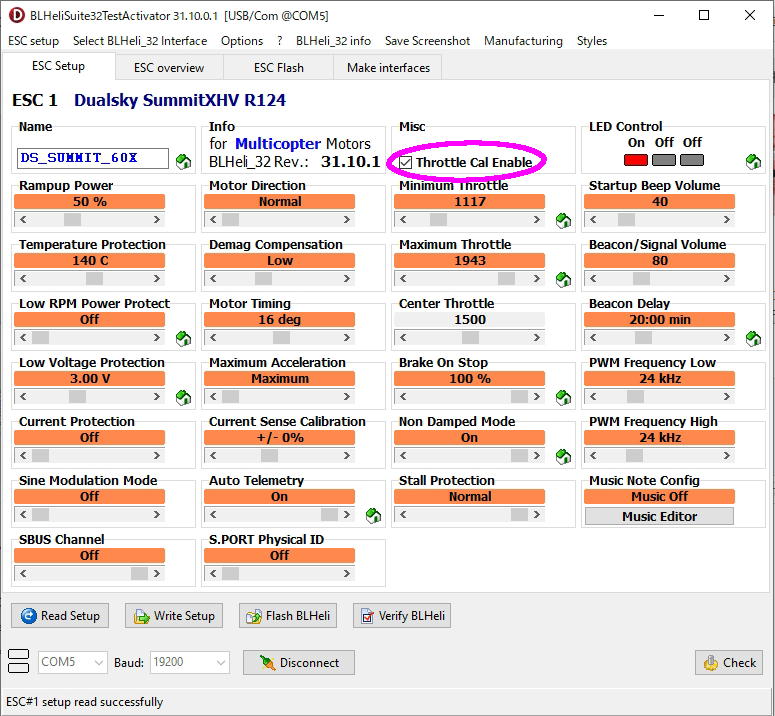Click house icon next to Low Voltage Protection
The width and height of the screenshot is (775, 716).
(183, 397)
